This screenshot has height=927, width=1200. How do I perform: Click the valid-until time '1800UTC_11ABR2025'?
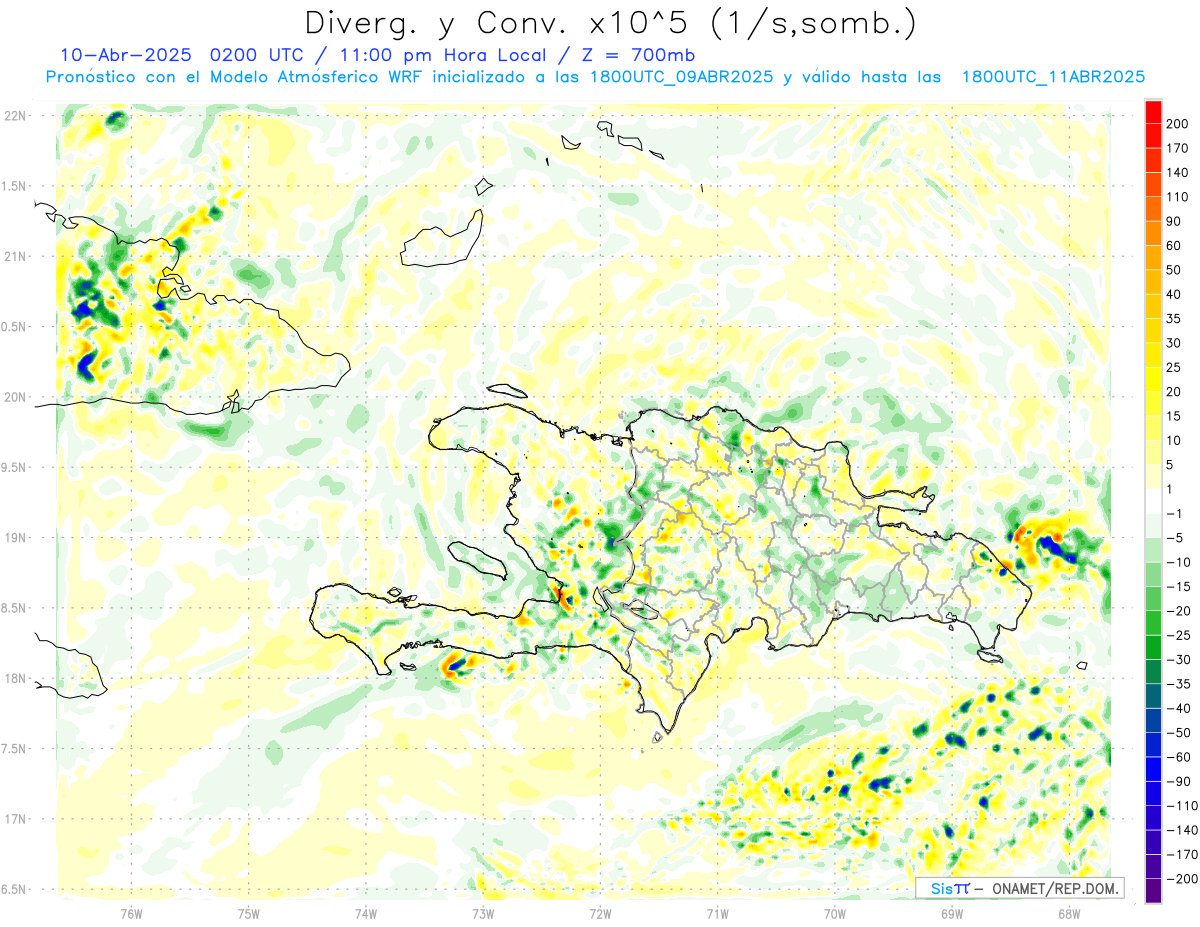(1053, 77)
